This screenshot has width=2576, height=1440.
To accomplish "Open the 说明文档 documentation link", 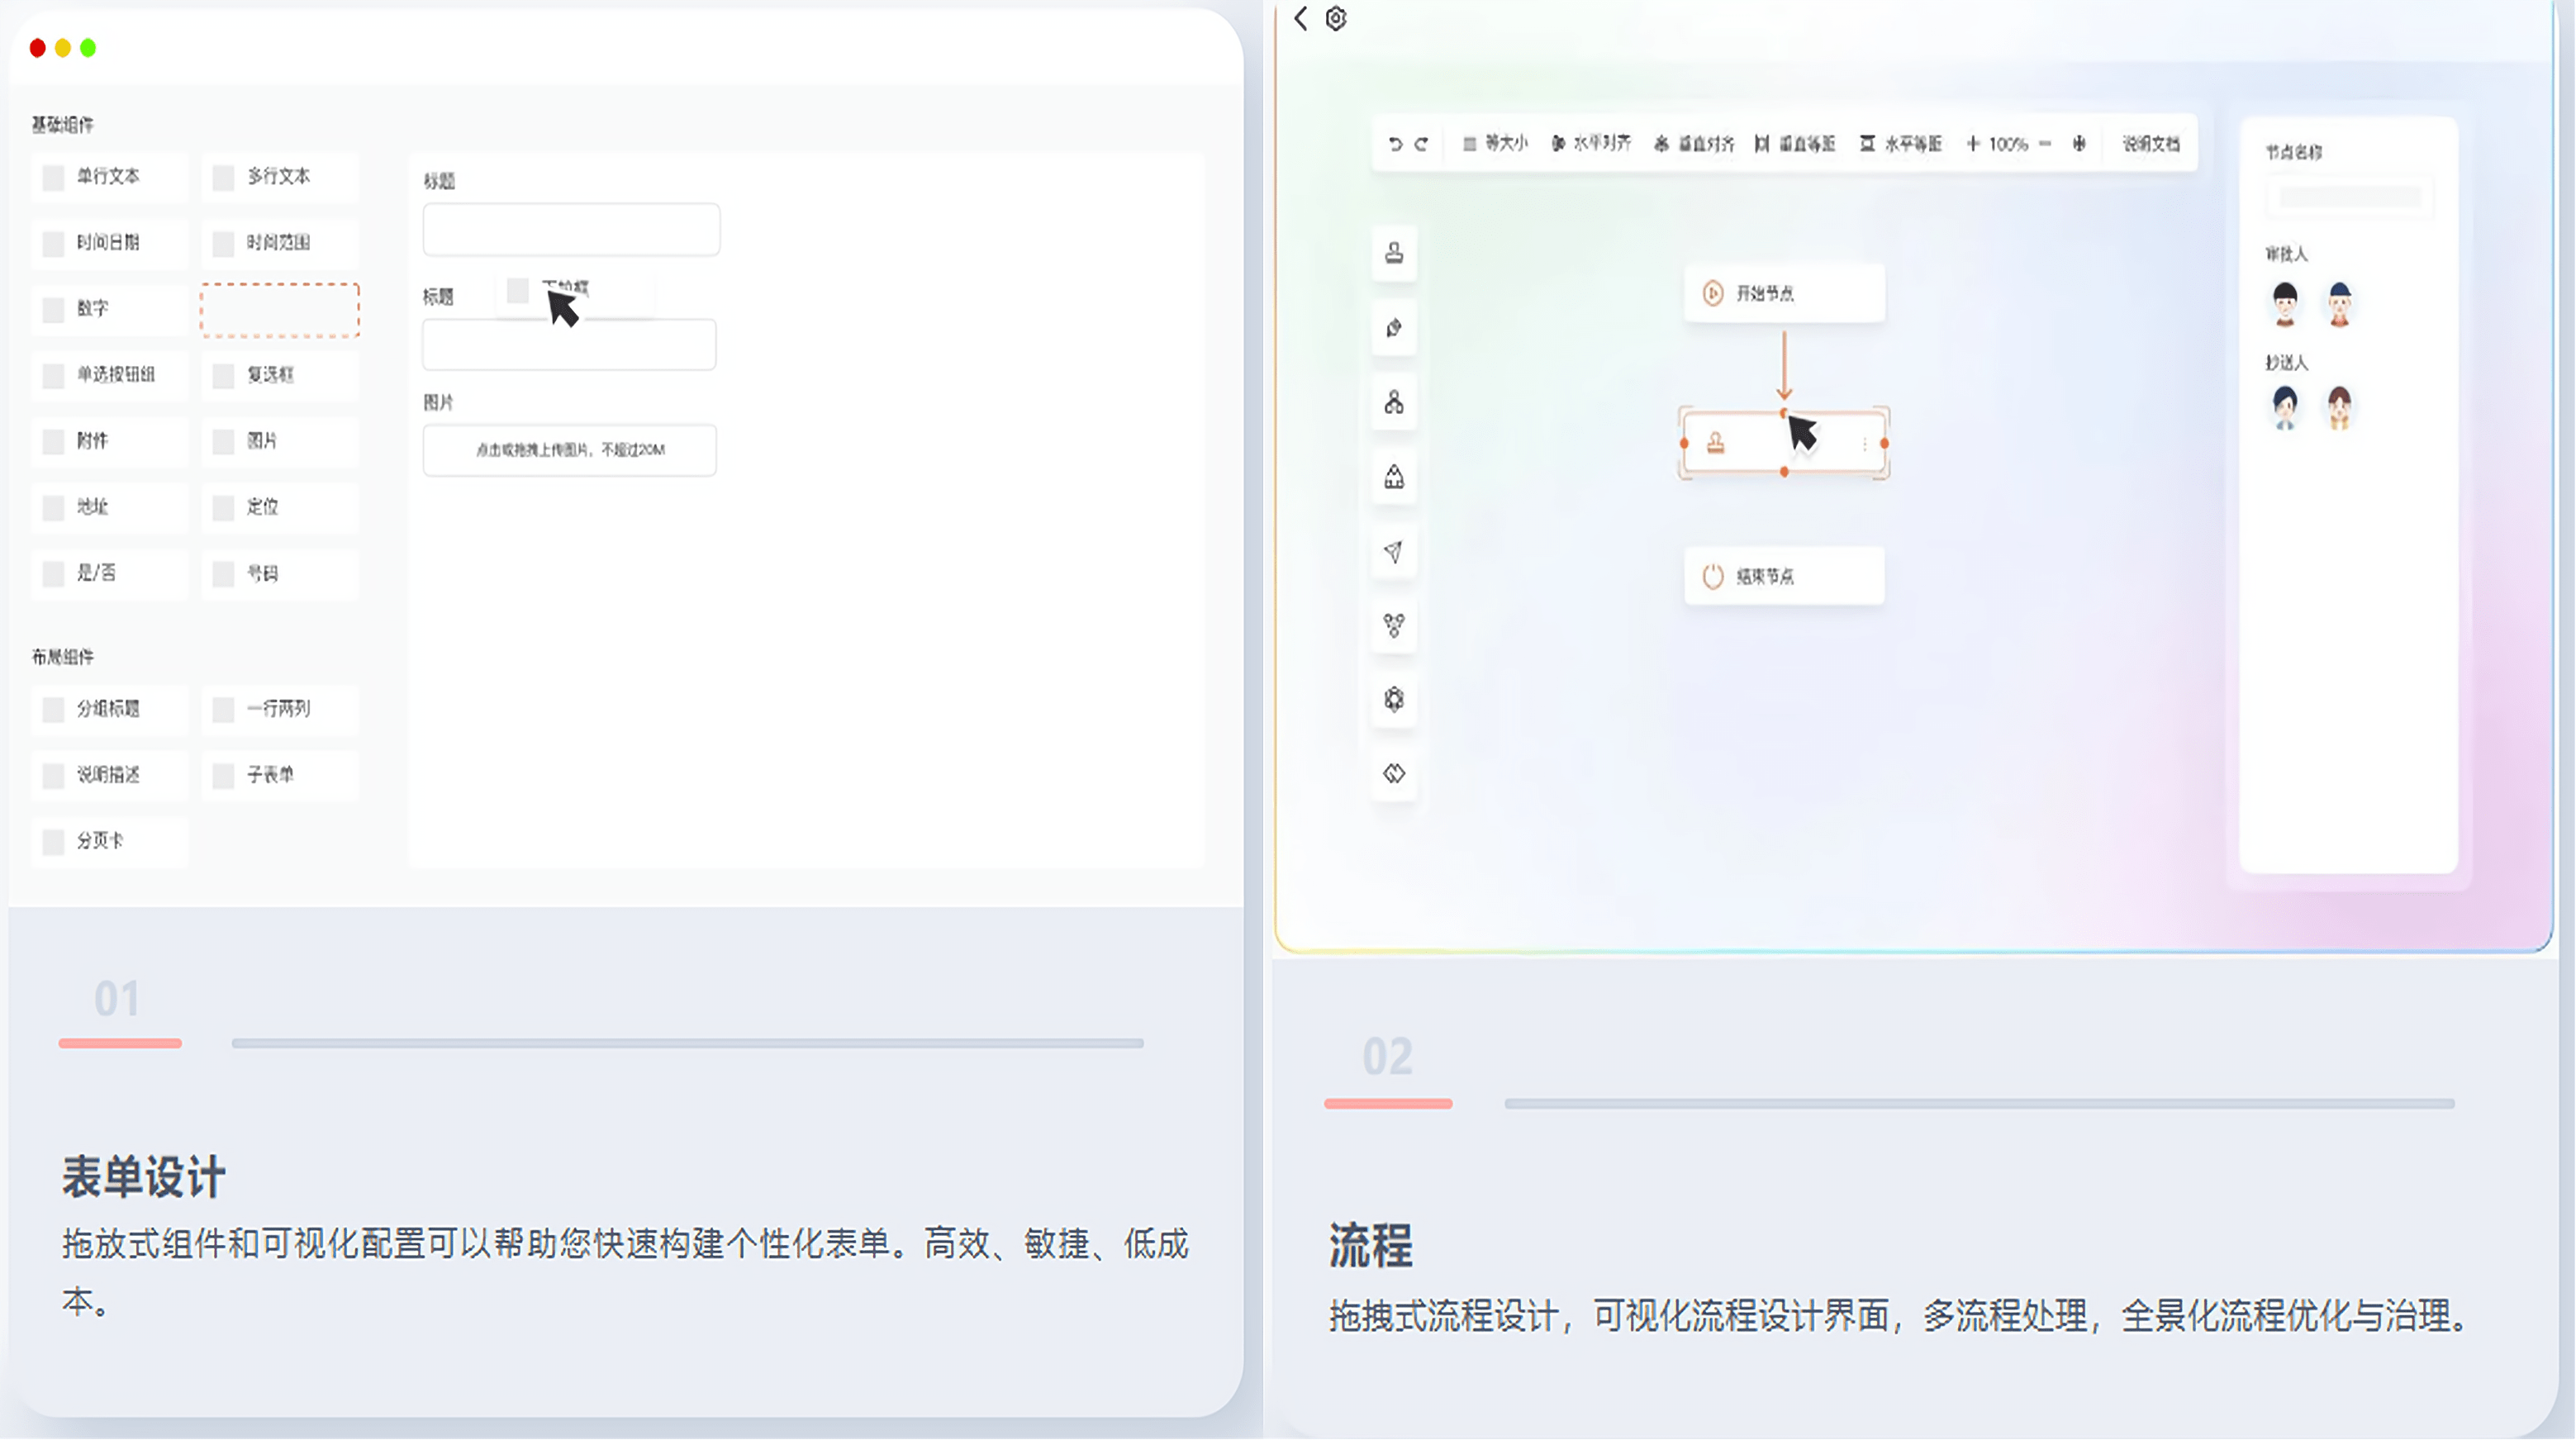I will [x=2150, y=143].
